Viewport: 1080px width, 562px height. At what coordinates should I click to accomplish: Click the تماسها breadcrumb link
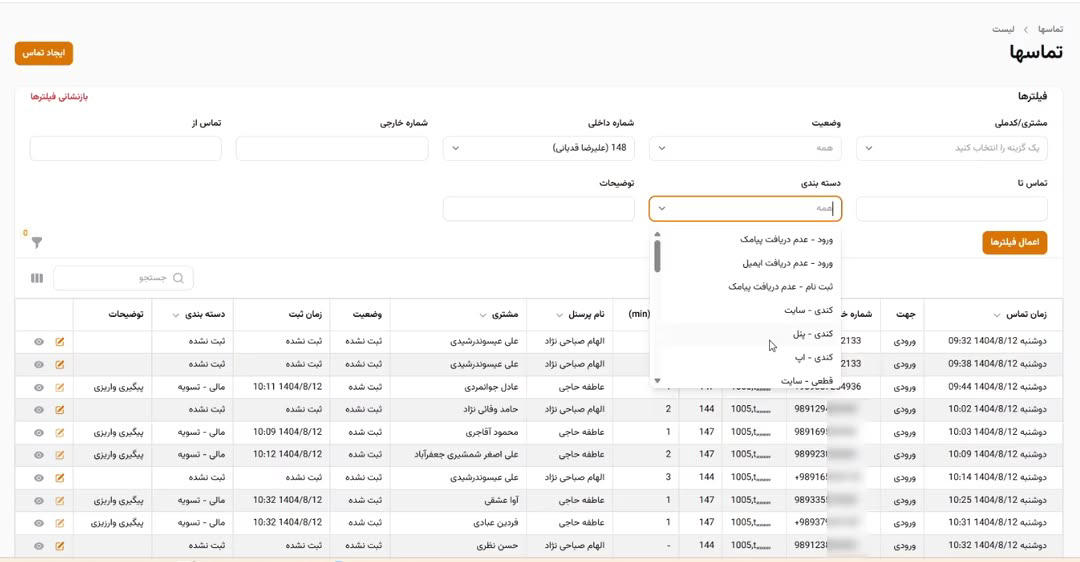point(1050,29)
